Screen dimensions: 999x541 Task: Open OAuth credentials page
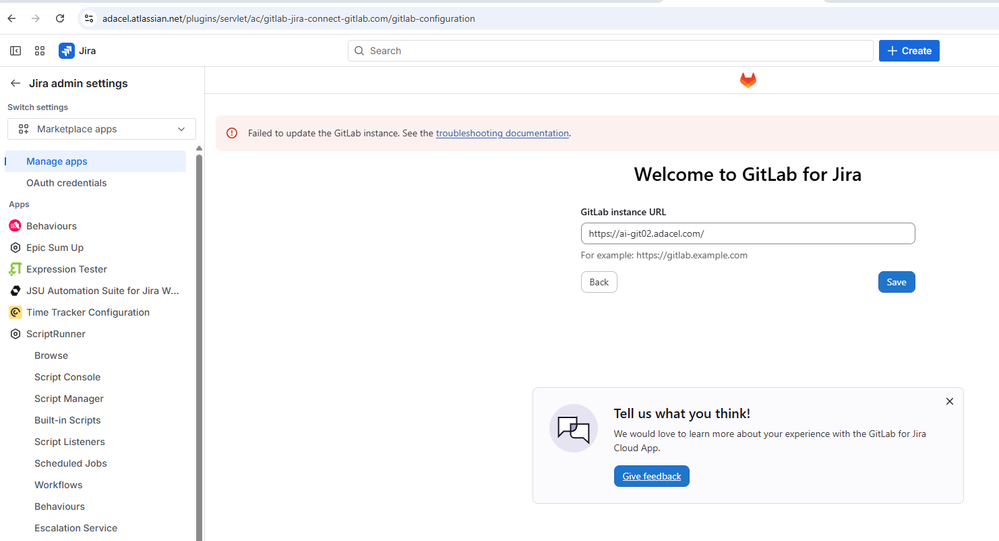pos(66,183)
